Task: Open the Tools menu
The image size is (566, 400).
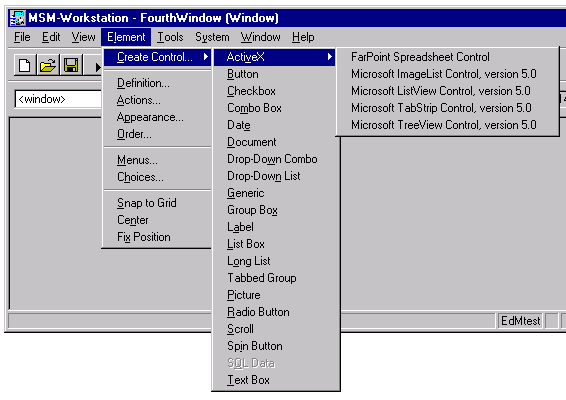Action: (170, 37)
